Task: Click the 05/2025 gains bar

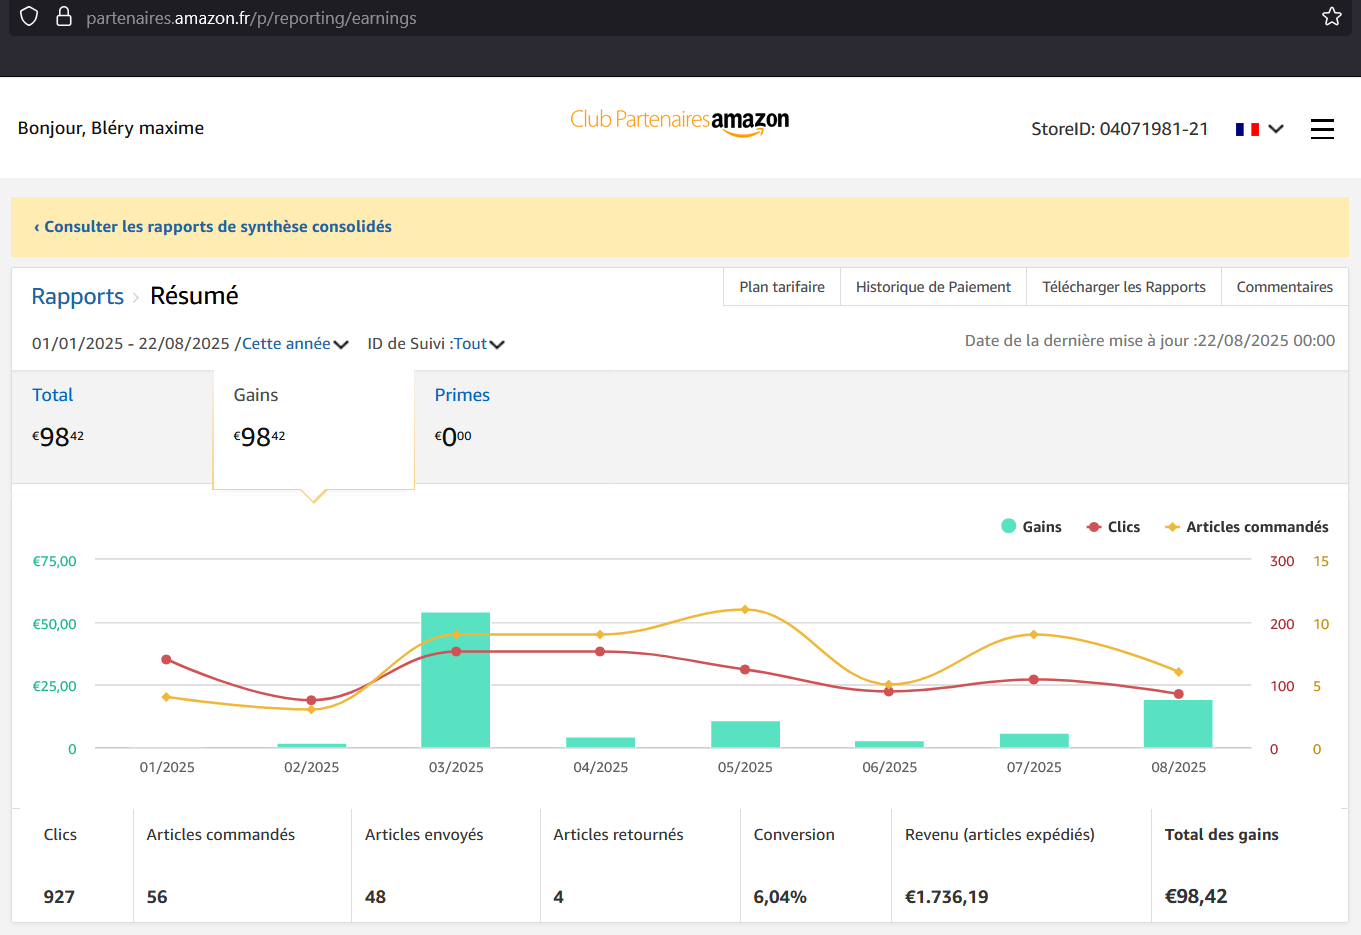Action: 745,734
